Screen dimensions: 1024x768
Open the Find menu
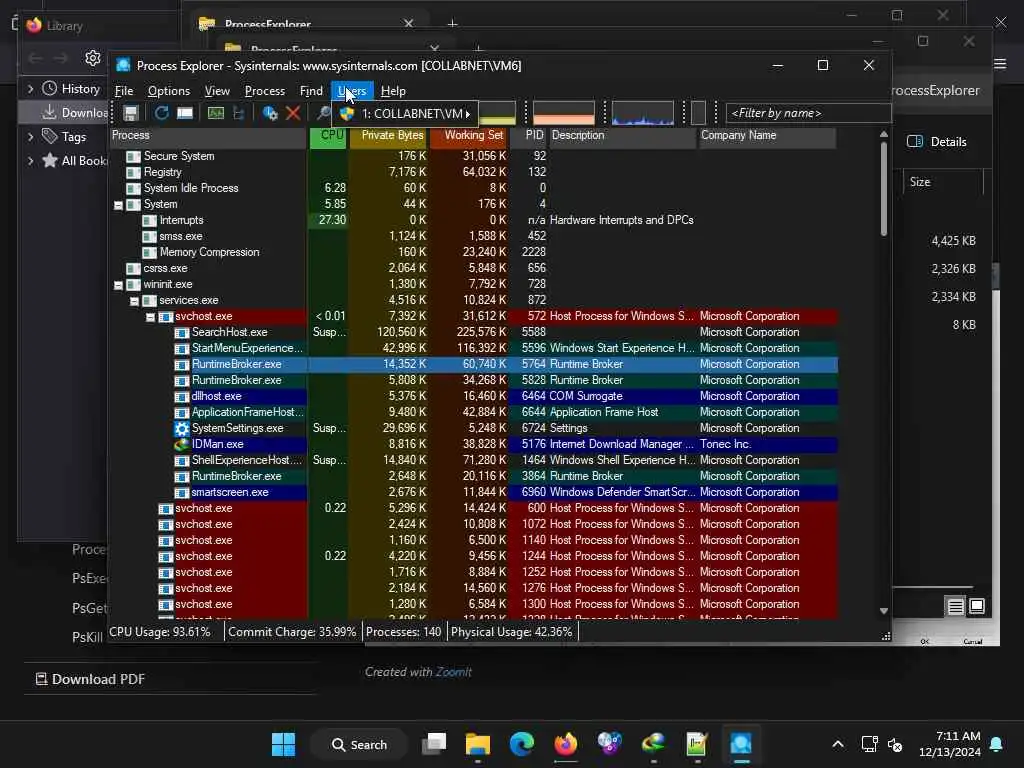(x=311, y=91)
